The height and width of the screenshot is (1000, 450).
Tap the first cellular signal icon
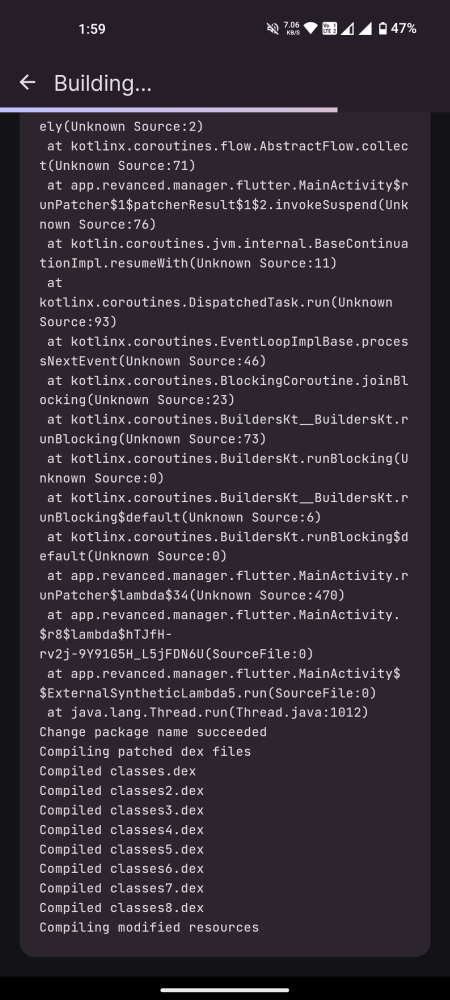(x=347, y=29)
